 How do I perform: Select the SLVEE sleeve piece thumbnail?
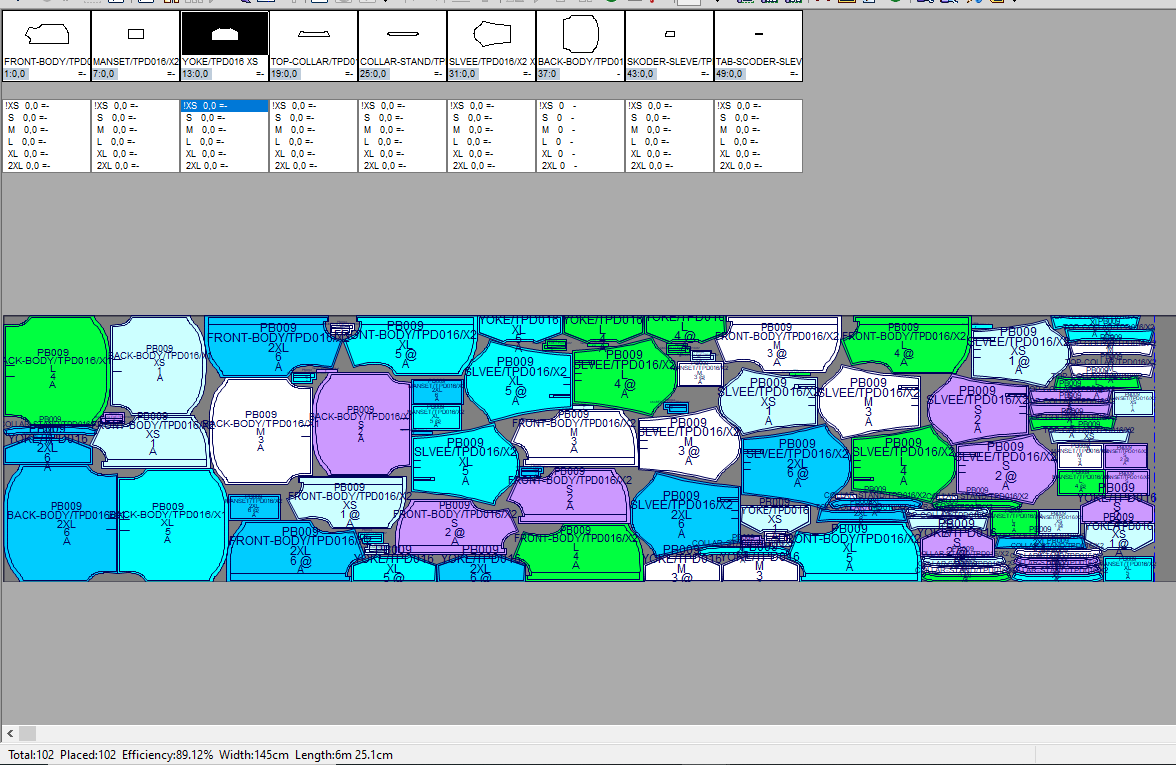[x=491, y=36]
